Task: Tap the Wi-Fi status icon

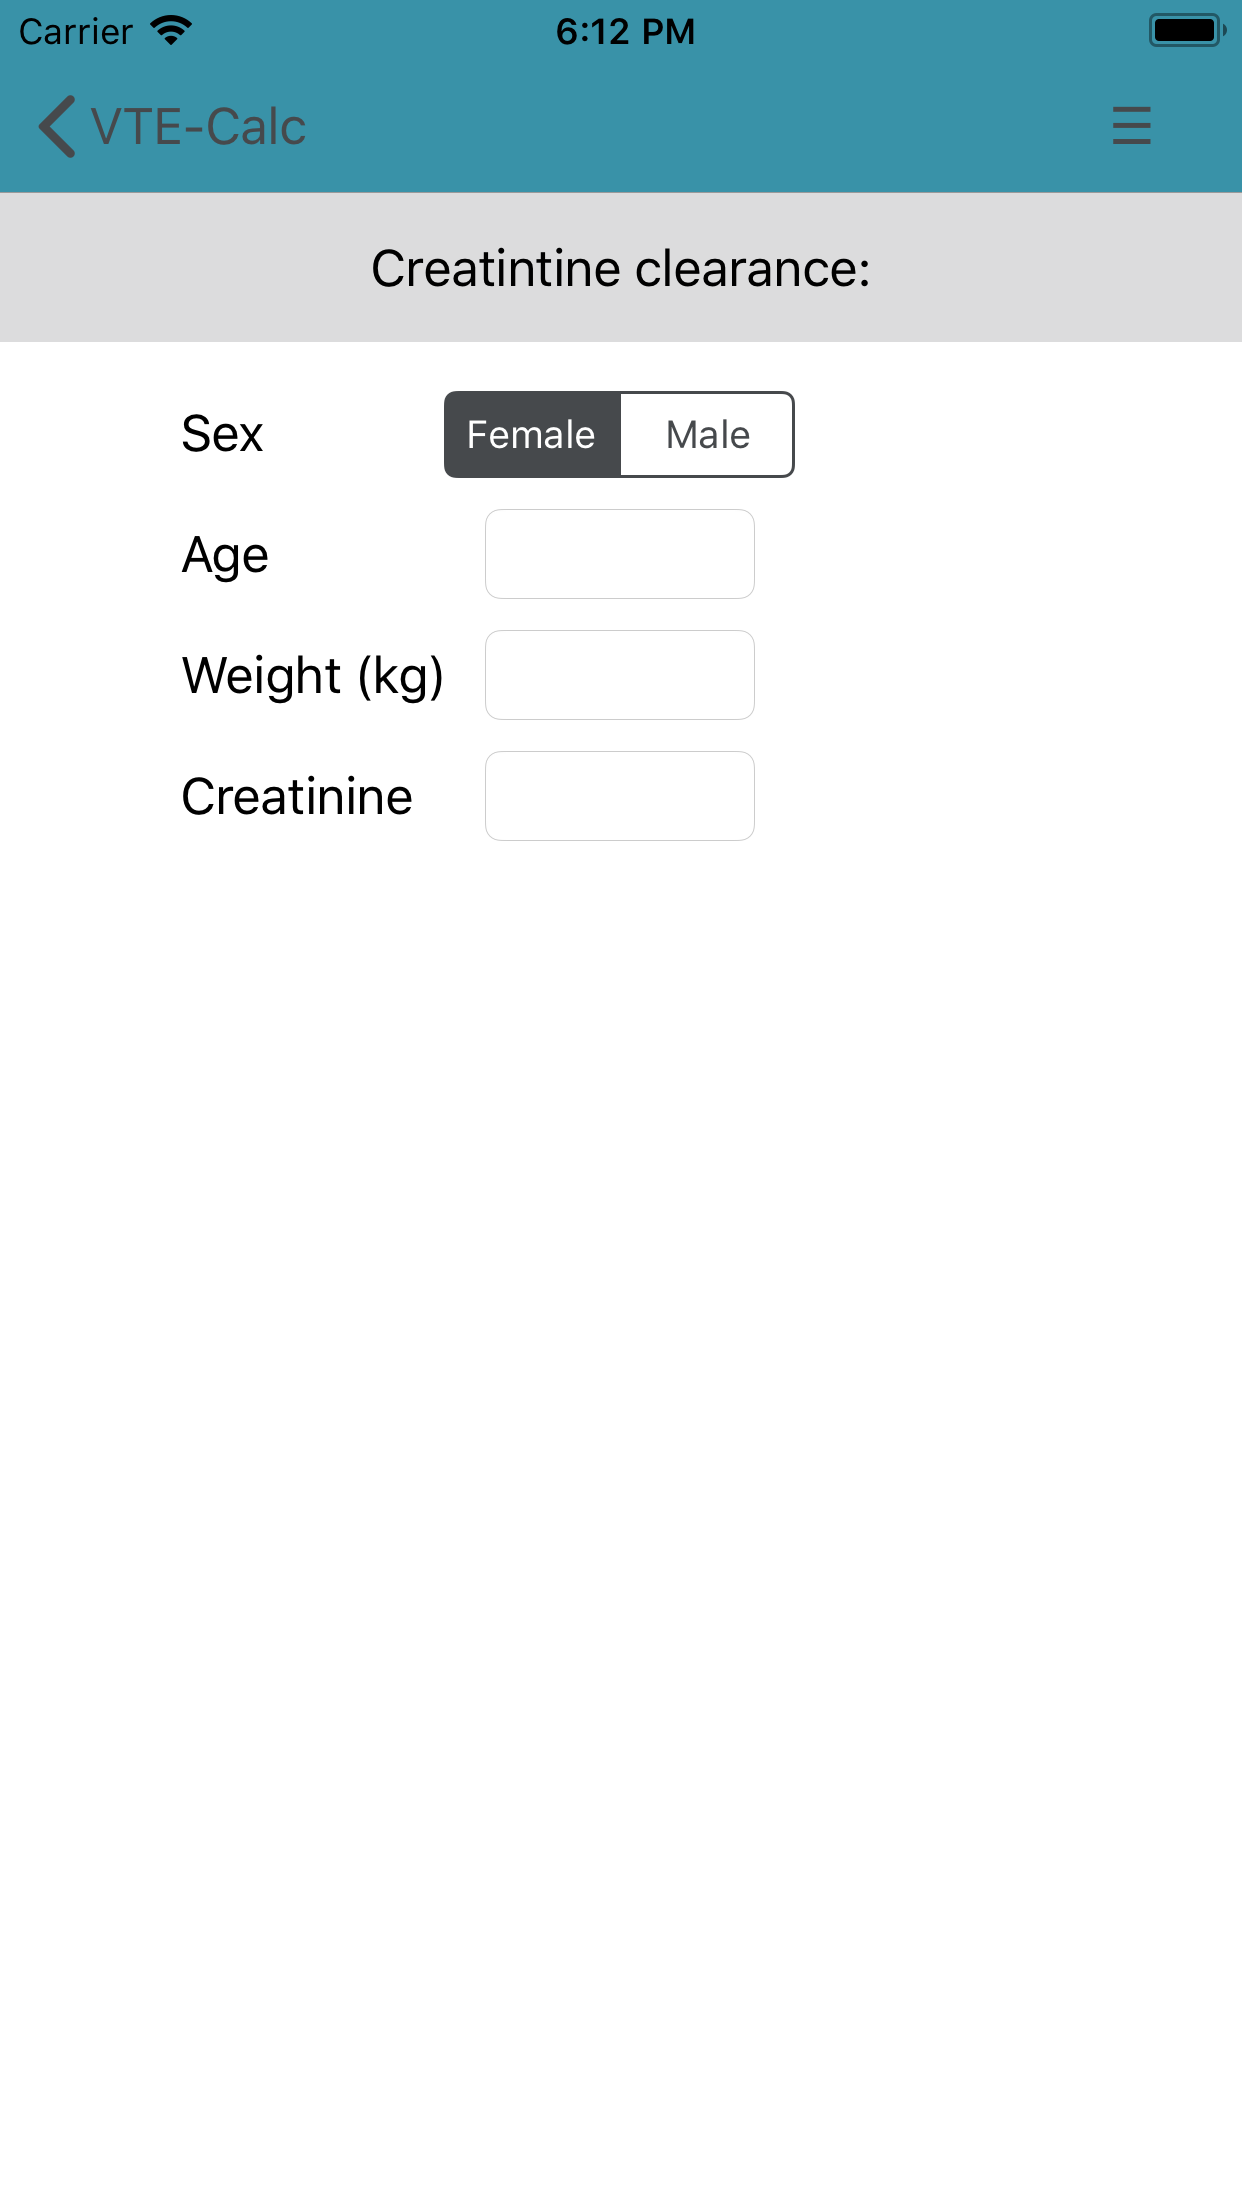Action: click(171, 31)
